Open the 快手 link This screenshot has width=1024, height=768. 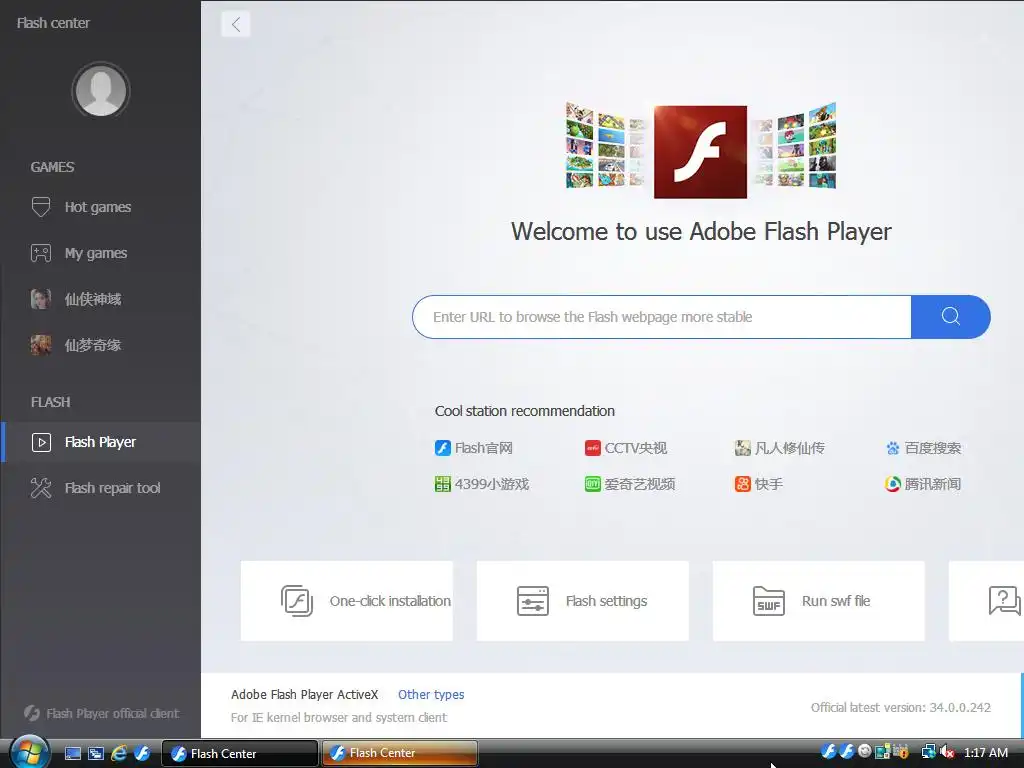(759, 484)
